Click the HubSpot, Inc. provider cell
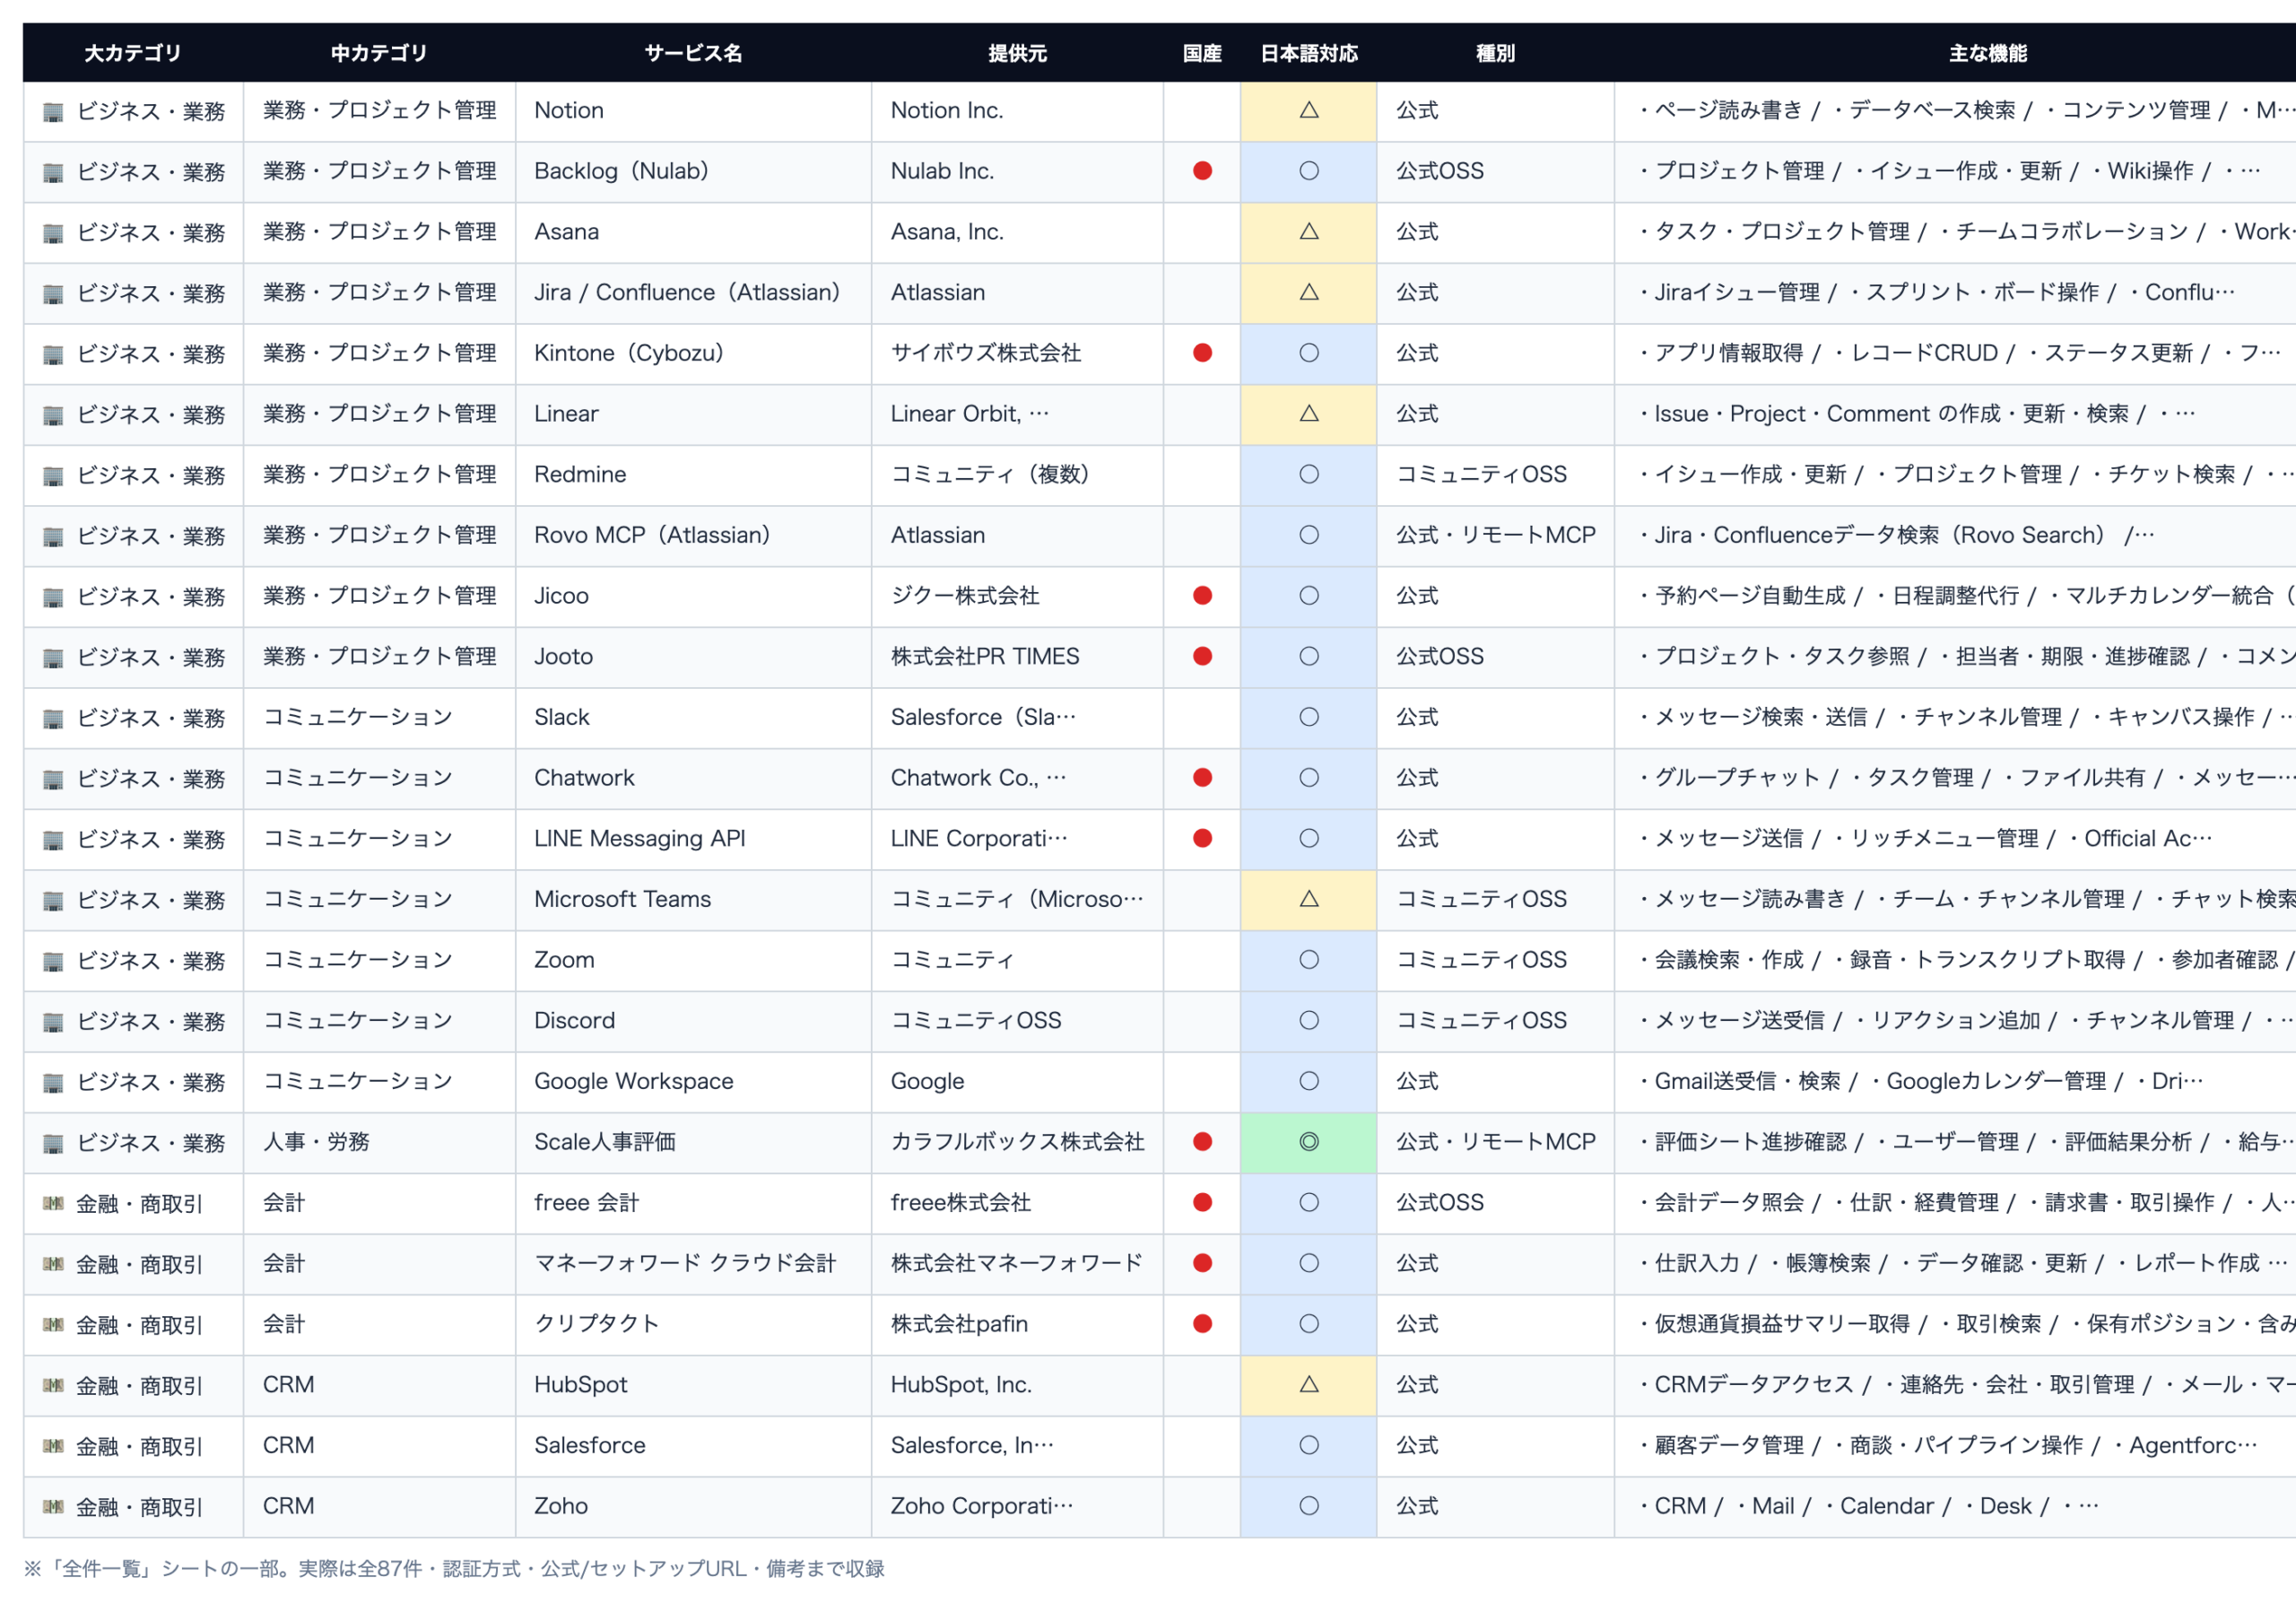The width and height of the screenshot is (2296, 1604). tap(1017, 1386)
